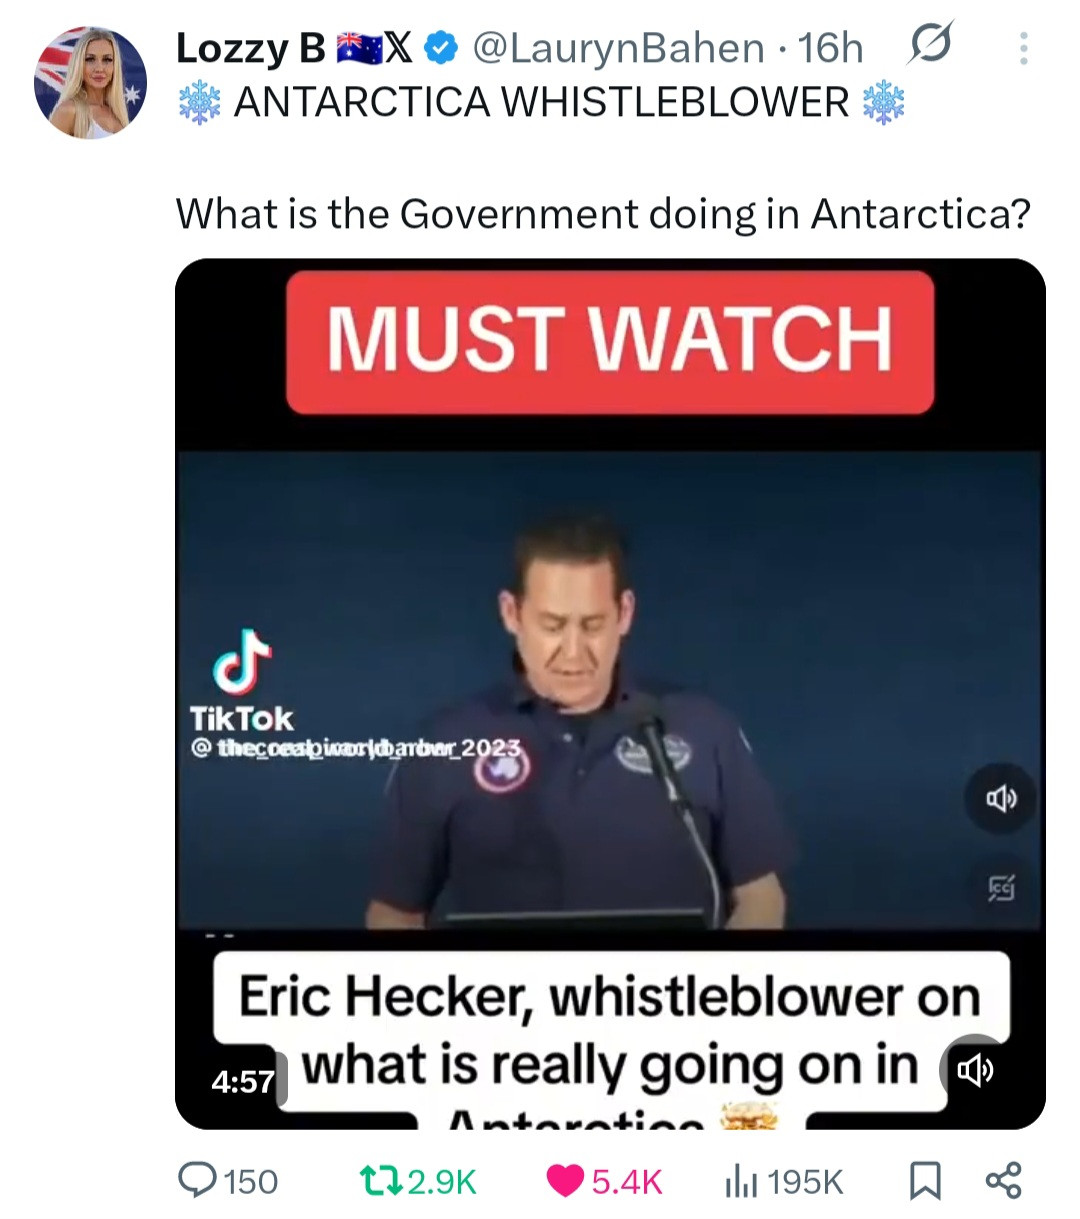Open the Lozzy B display name

(251, 48)
